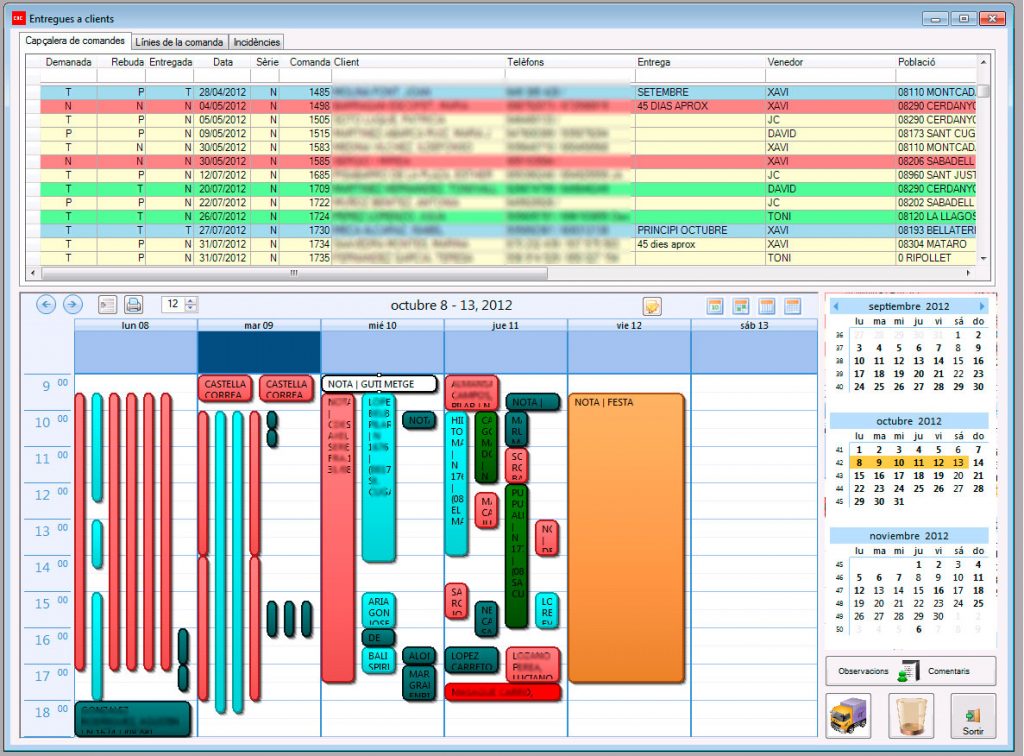This screenshot has height=756, width=1024.
Task: Go to next week with the right arrow icon
Action: pyautogui.click(x=72, y=305)
